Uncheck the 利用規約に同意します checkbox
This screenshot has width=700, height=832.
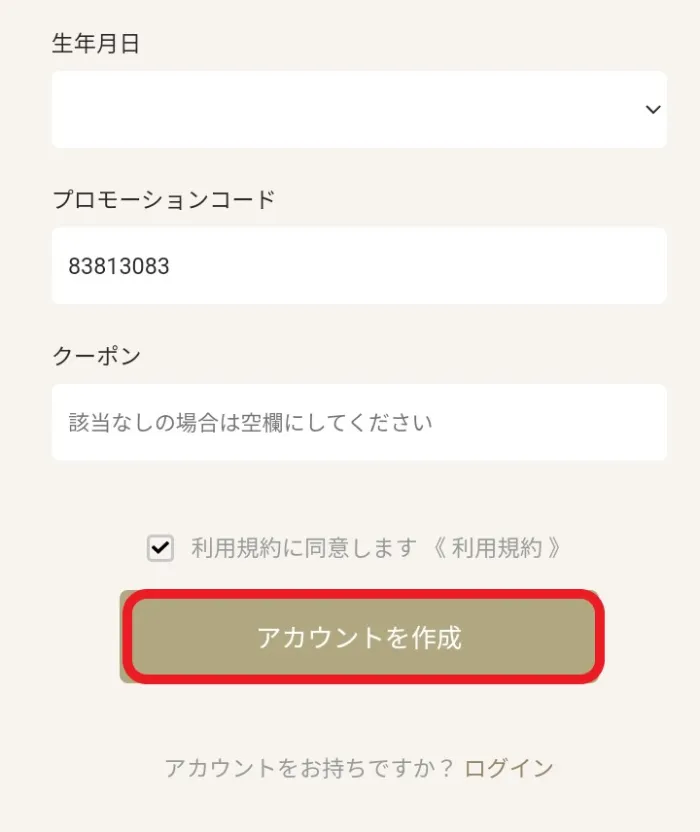(x=160, y=548)
